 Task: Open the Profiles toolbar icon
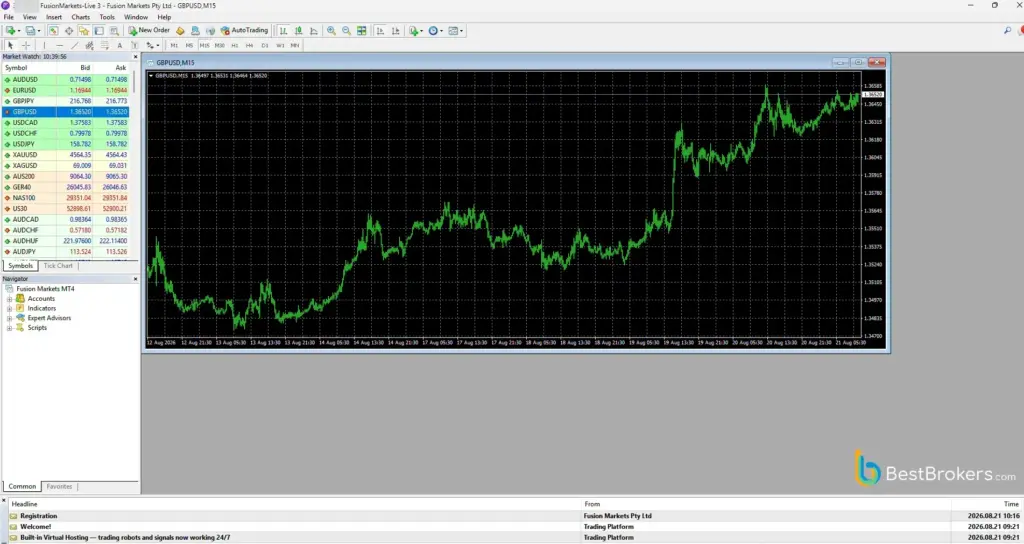(31, 31)
